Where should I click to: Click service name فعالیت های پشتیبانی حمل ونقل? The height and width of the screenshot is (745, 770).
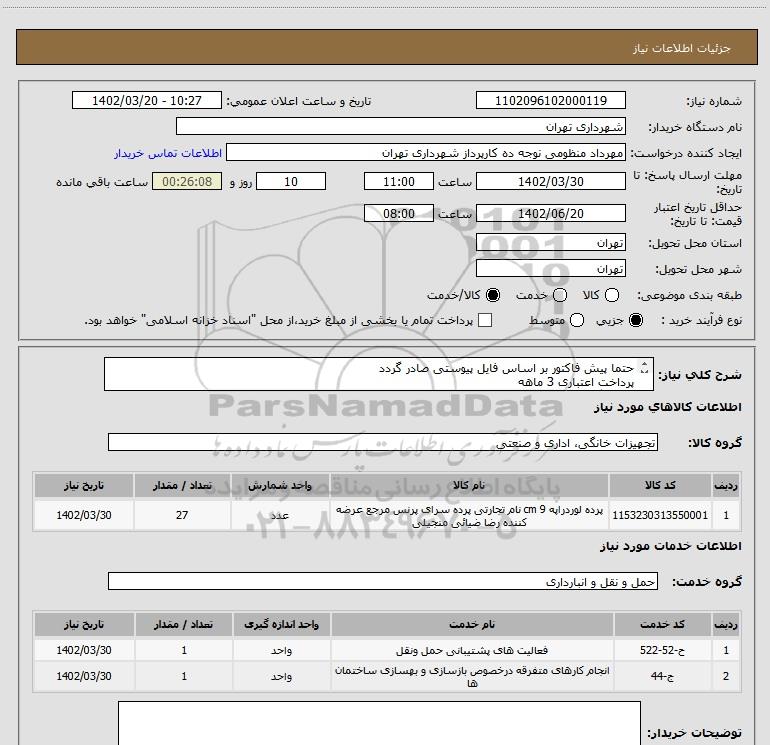472,650
